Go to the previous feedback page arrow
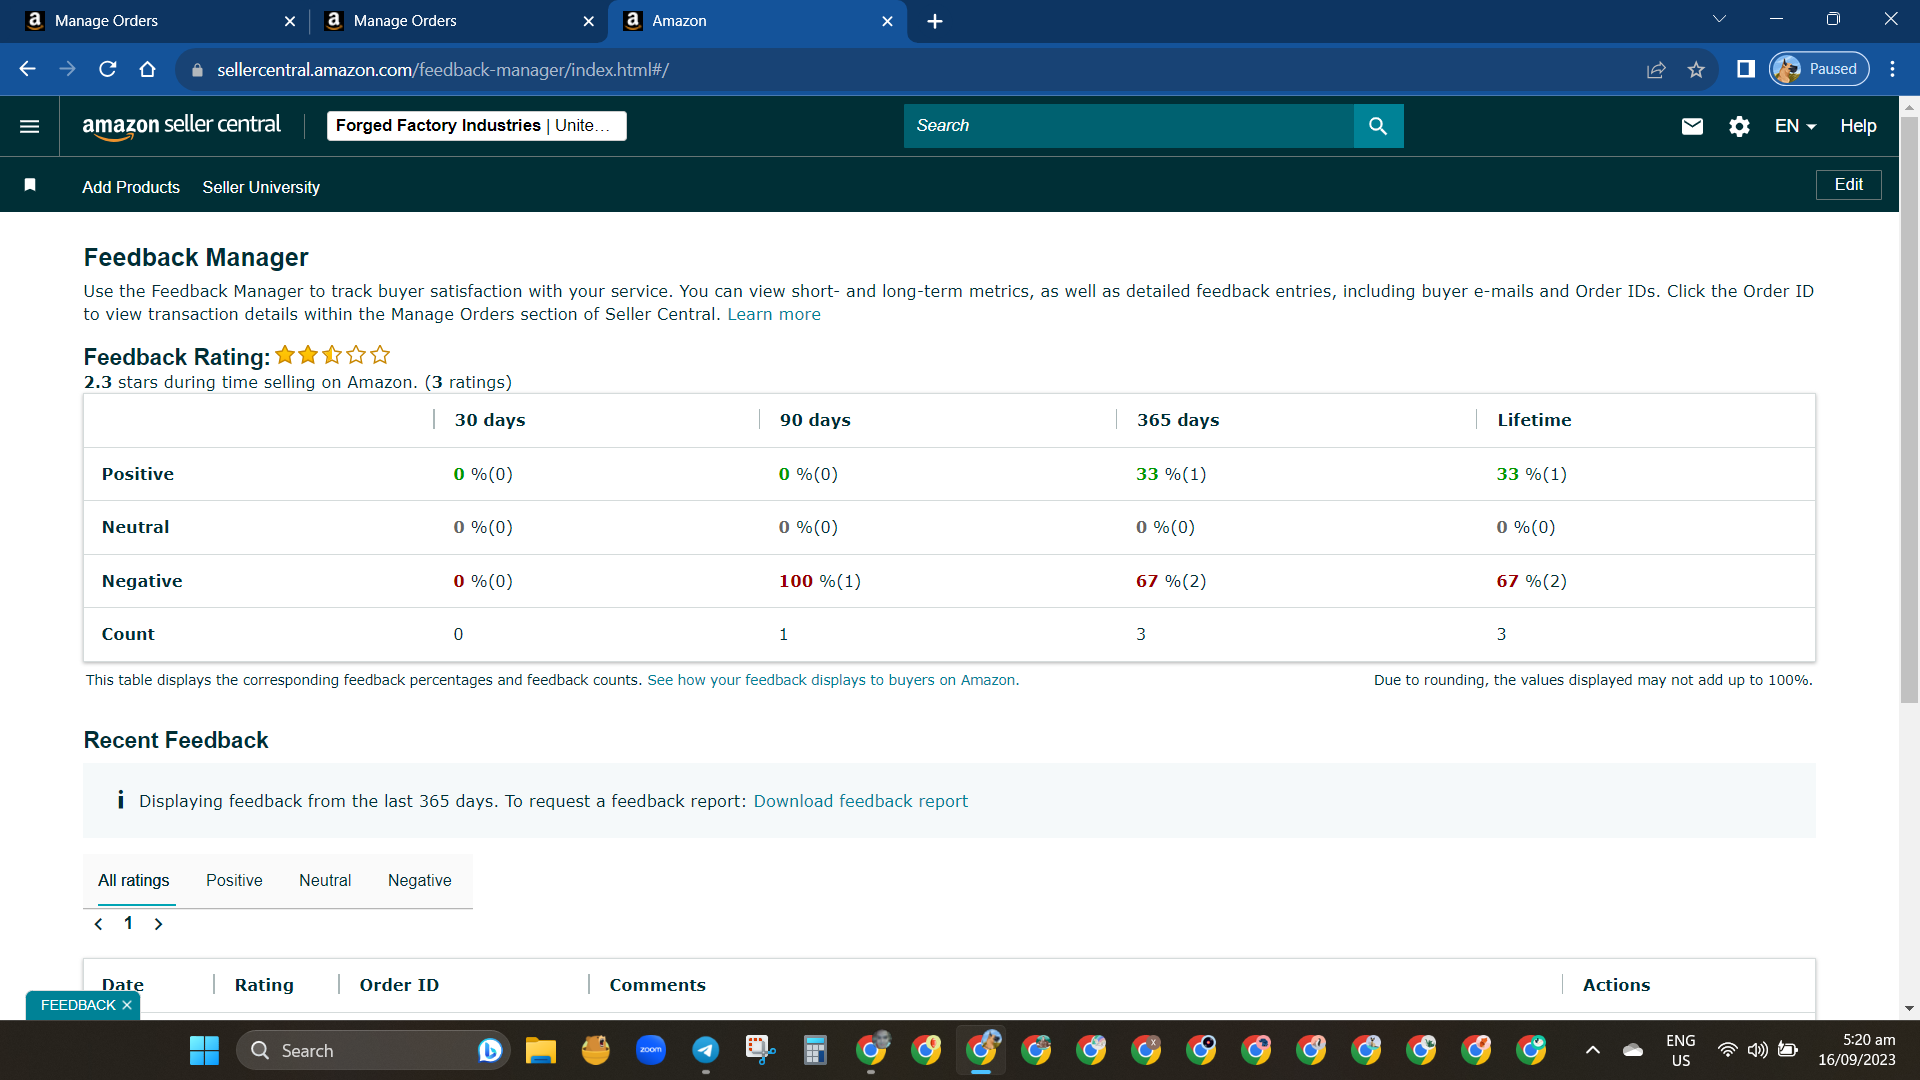 click(98, 924)
